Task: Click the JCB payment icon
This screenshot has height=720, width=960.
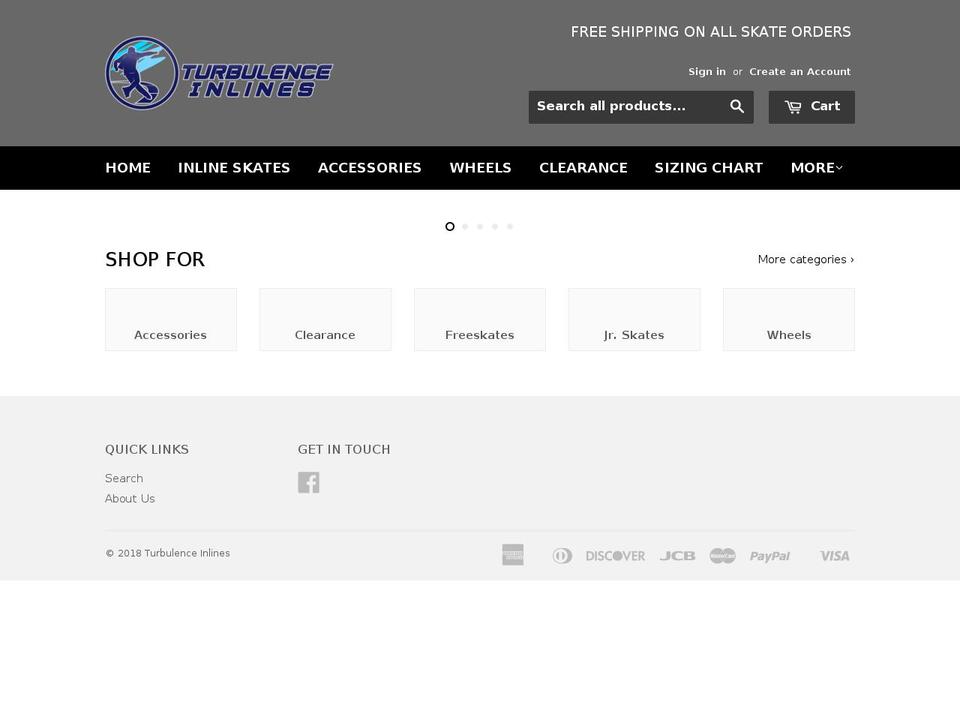Action: click(677, 556)
